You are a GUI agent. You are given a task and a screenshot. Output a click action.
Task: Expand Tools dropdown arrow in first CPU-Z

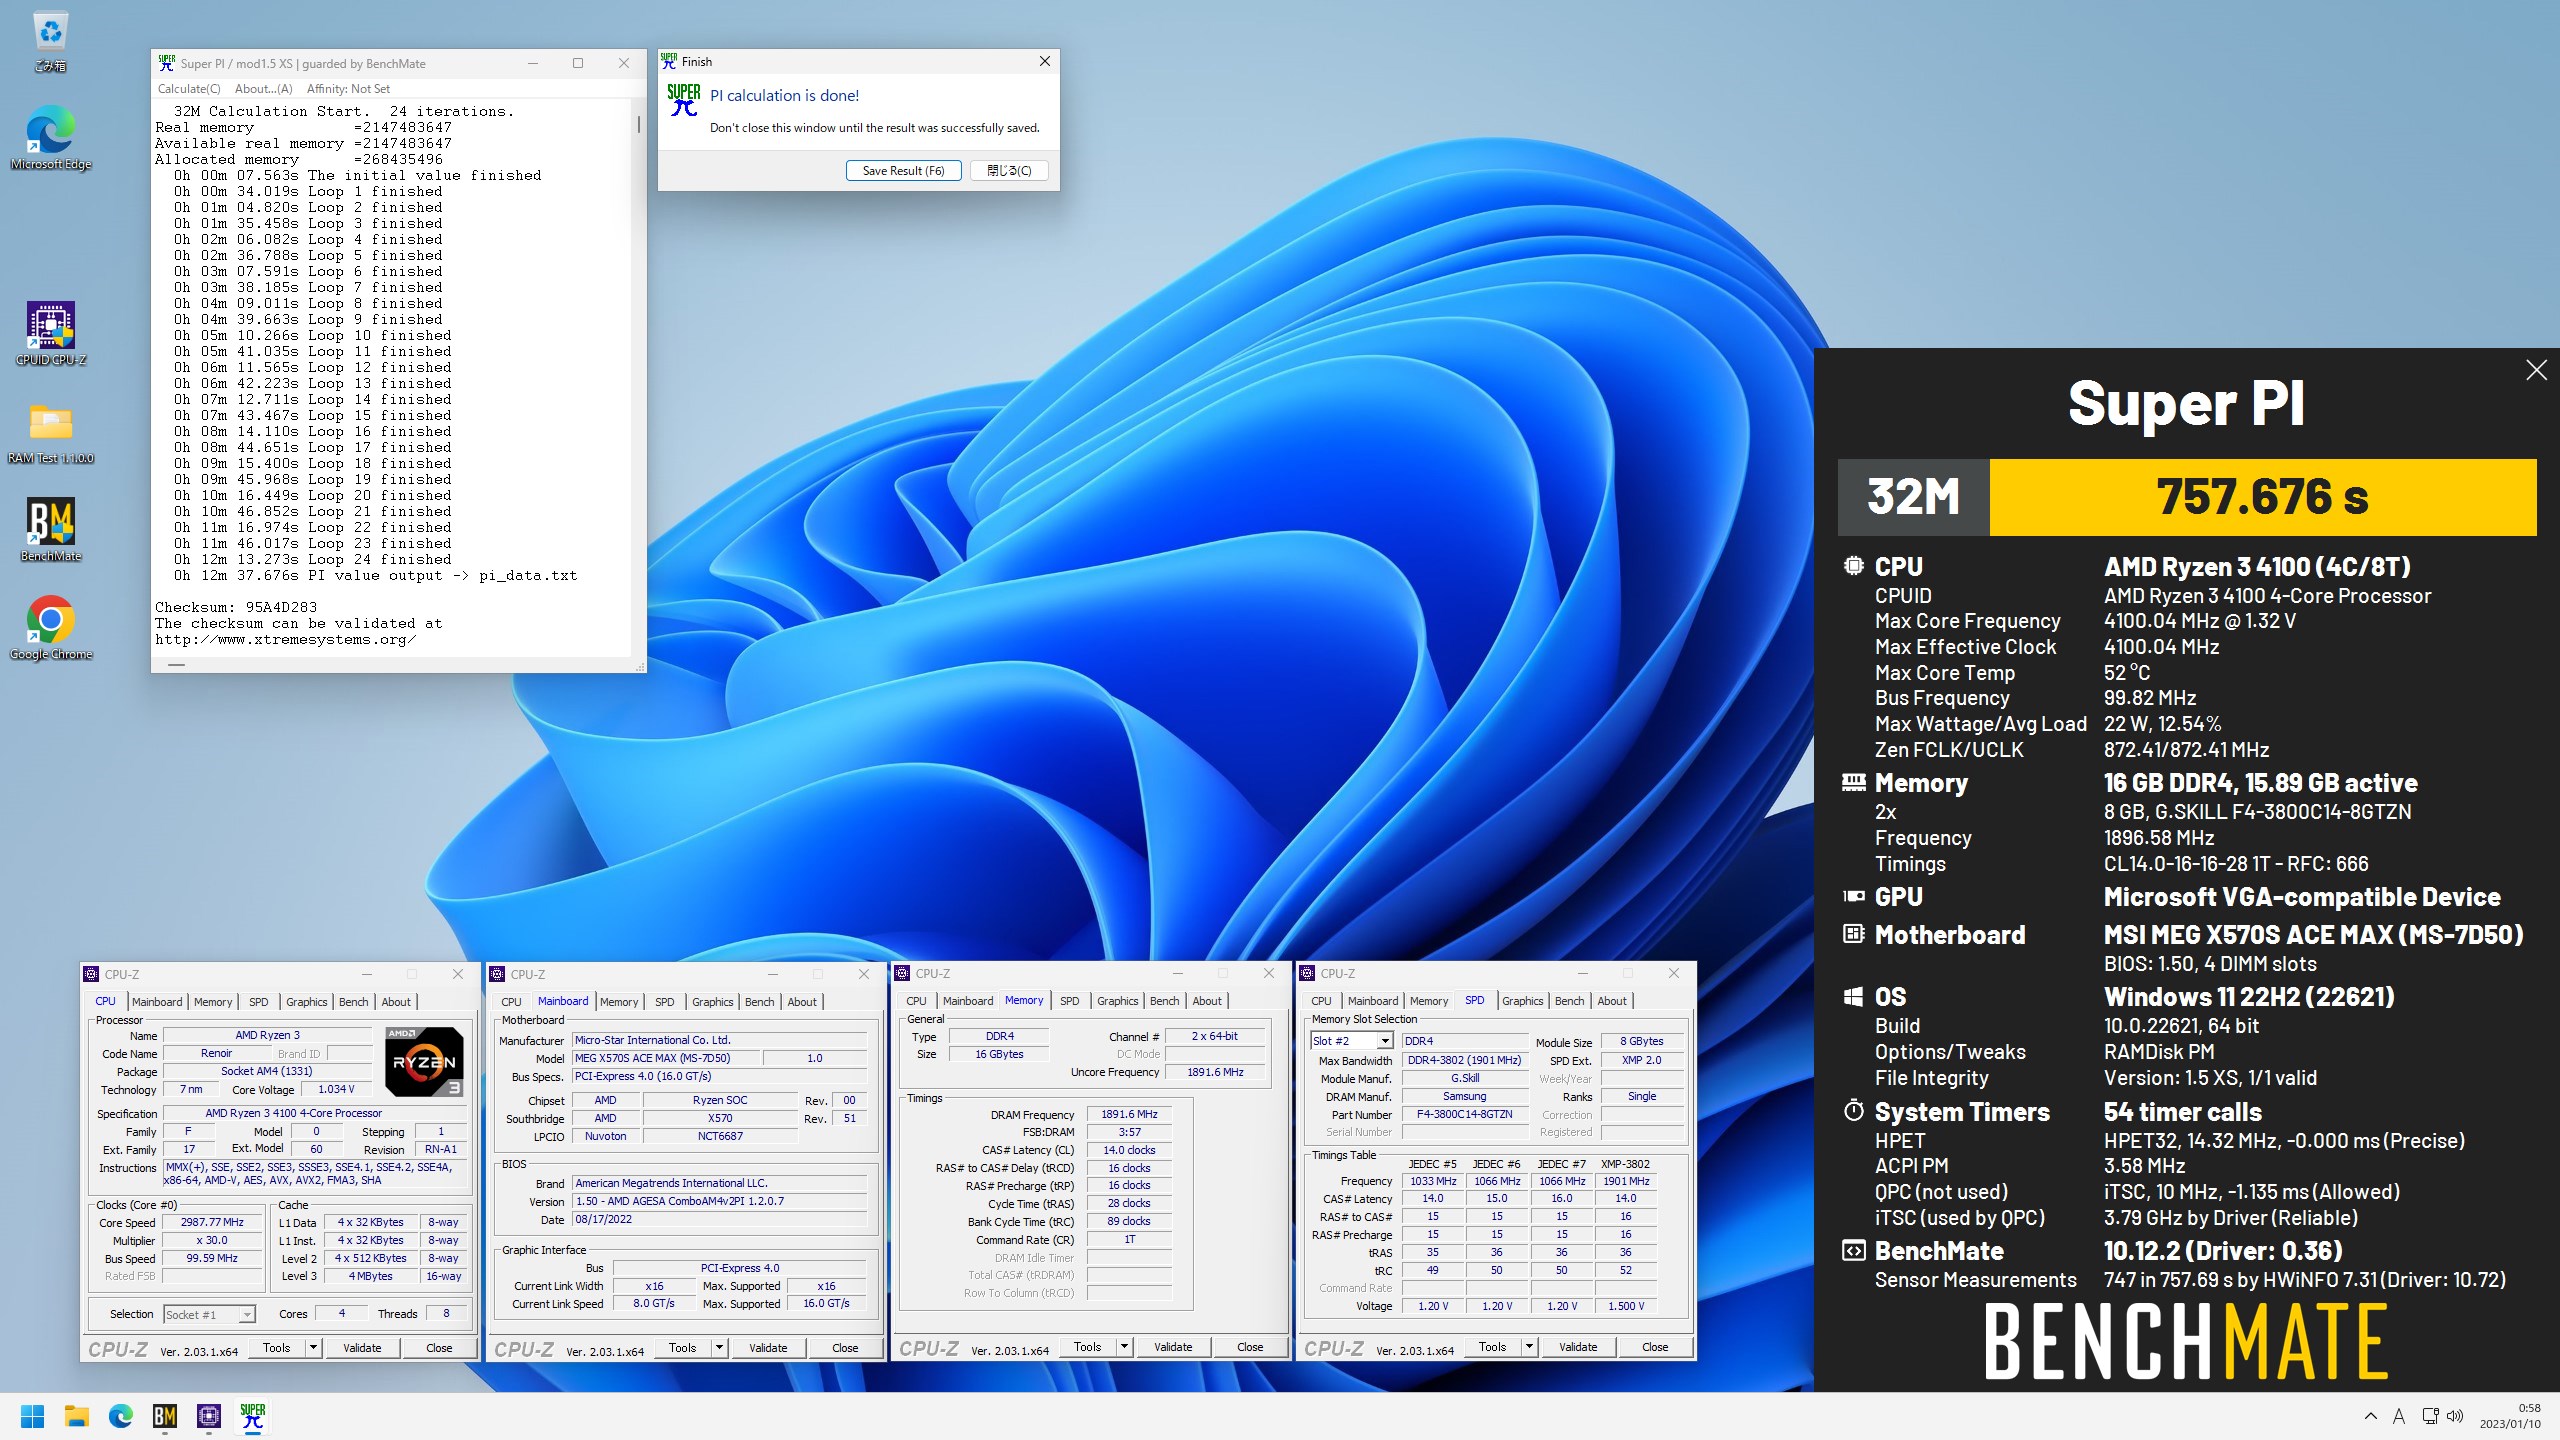click(x=313, y=1348)
